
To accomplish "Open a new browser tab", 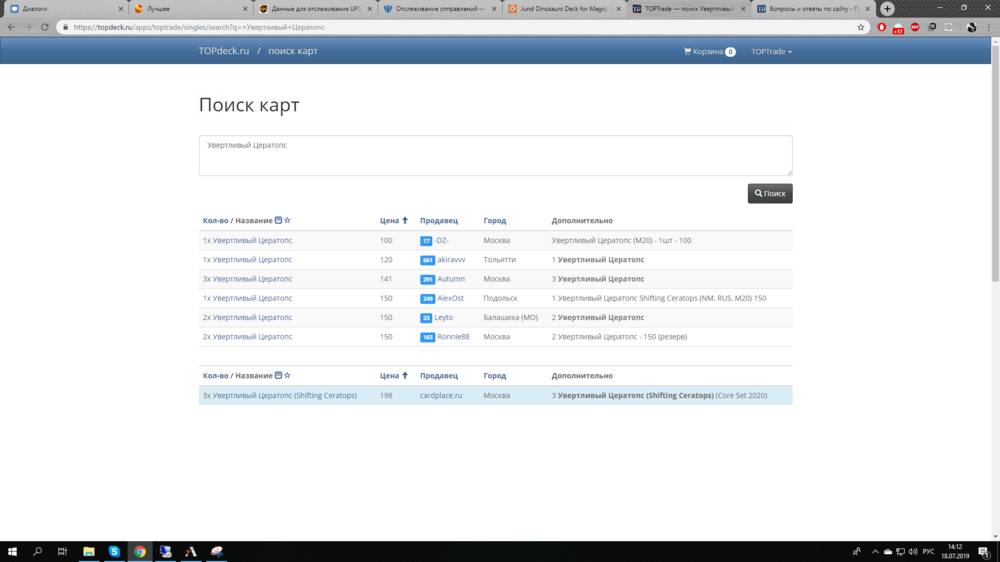I will [x=887, y=8].
